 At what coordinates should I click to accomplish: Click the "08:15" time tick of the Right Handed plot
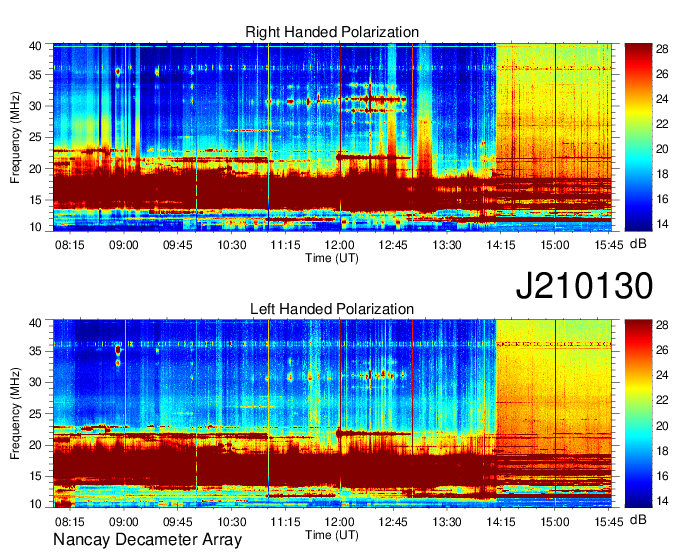coord(69,245)
